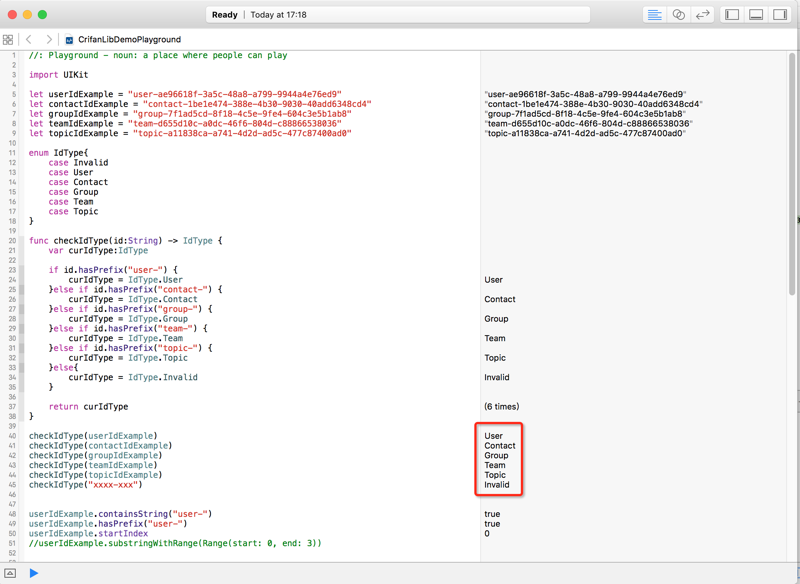This screenshot has width=800, height=584.
Task: Click the green zoom window button
Action: [43, 15]
